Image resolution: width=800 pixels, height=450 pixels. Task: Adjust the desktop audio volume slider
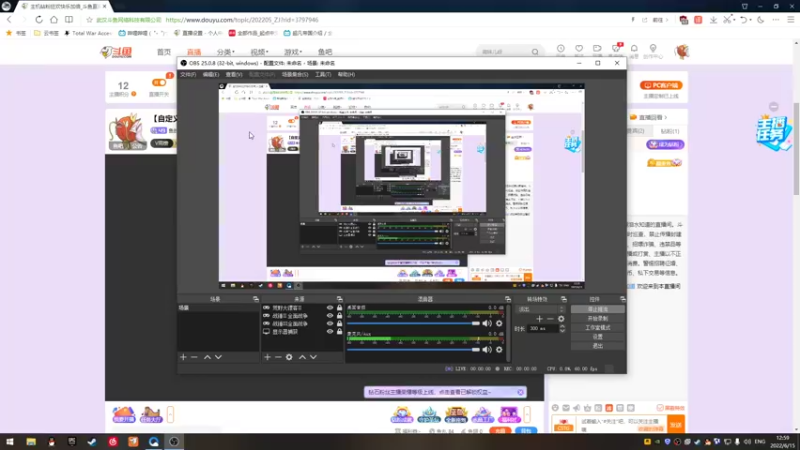(x=414, y=323)
